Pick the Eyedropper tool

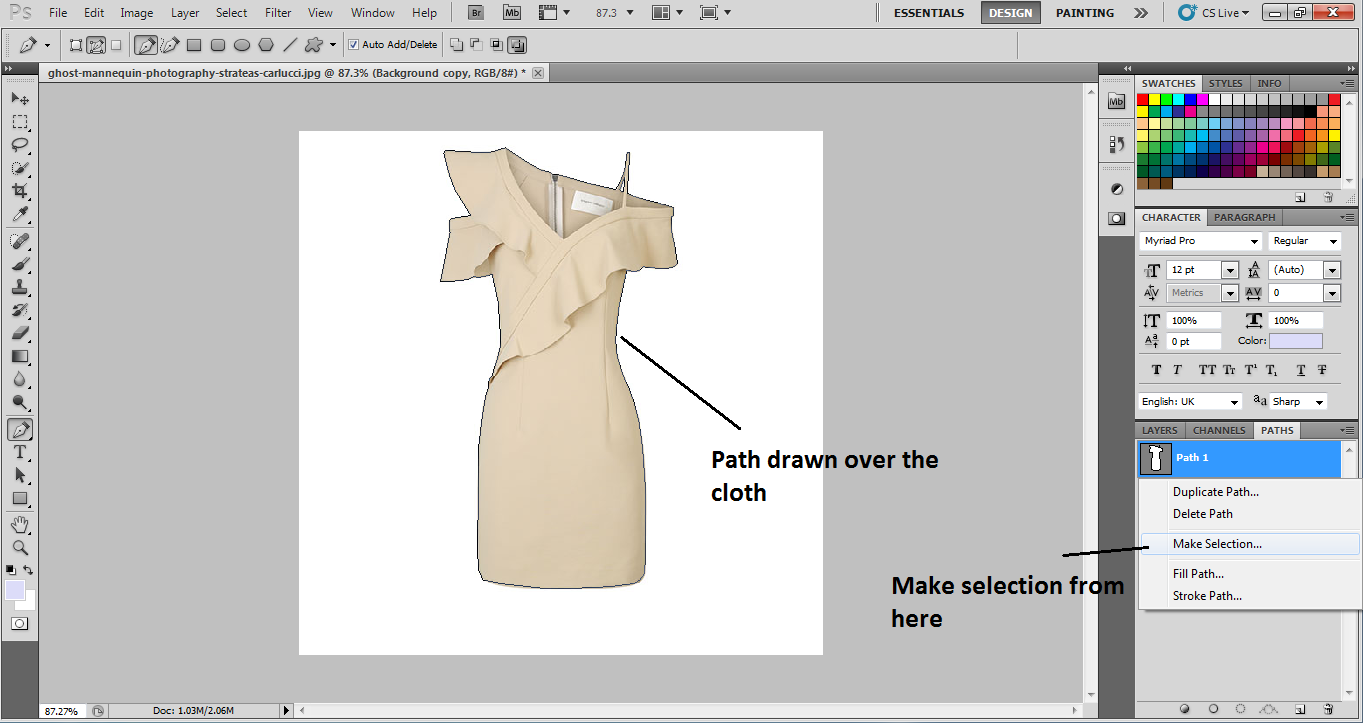[20, 214]
